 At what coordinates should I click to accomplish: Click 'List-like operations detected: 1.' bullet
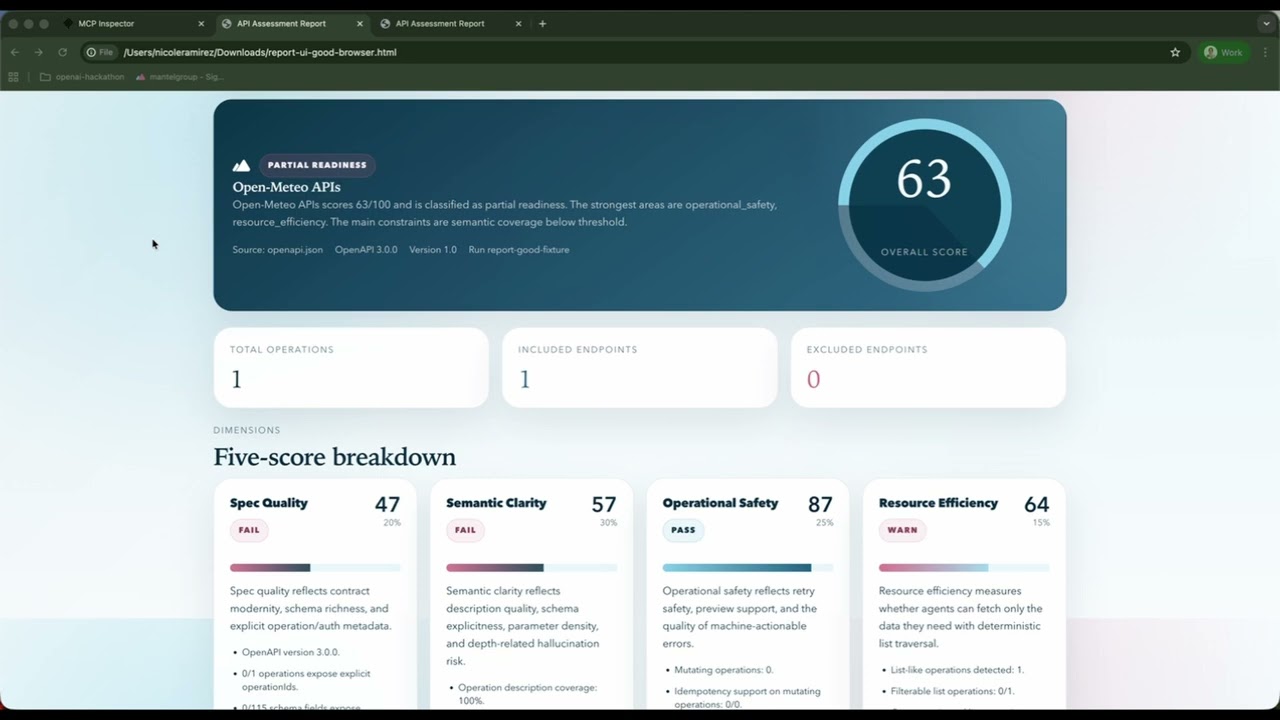point(957,670)
